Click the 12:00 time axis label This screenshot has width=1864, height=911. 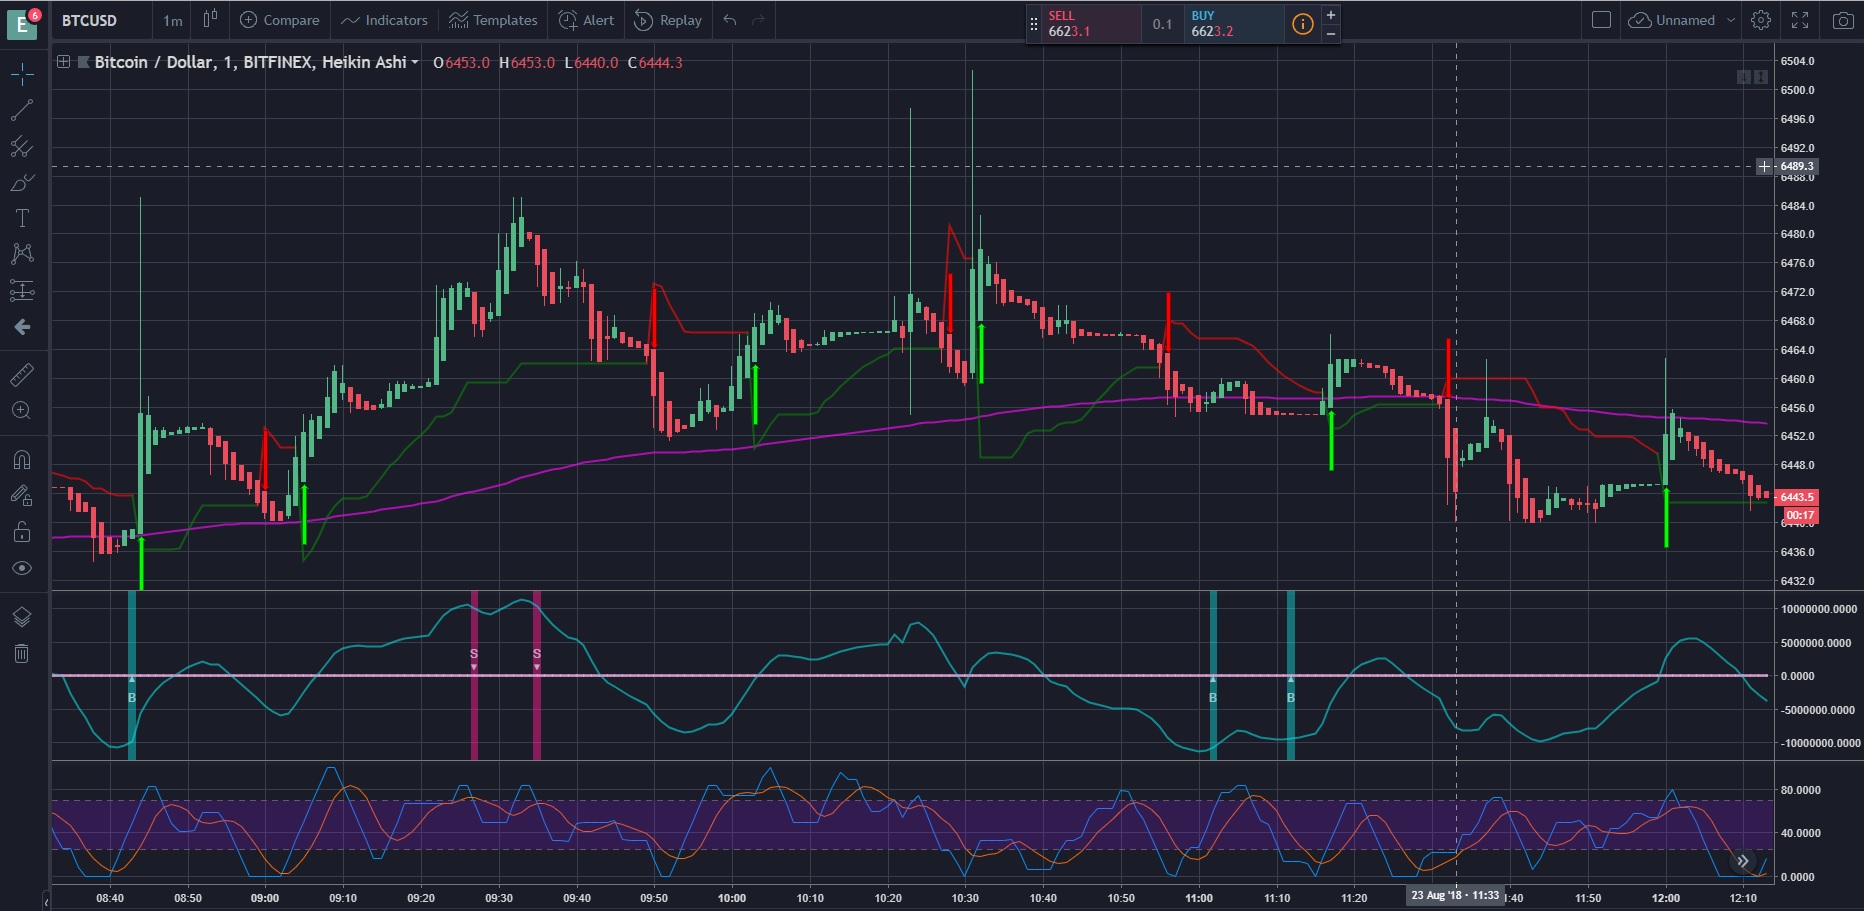[x=1666, y=898]
